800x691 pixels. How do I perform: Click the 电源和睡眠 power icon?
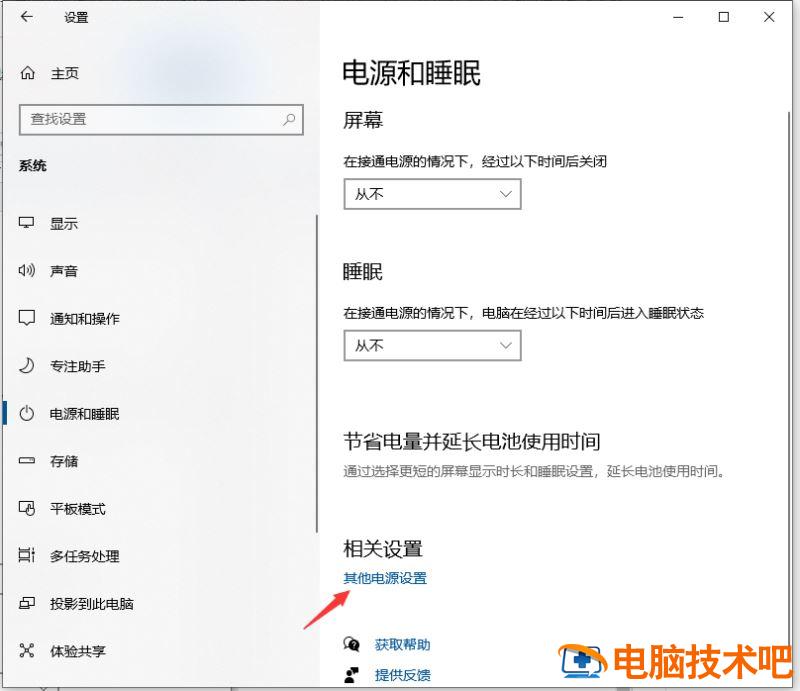coord(24,413)
